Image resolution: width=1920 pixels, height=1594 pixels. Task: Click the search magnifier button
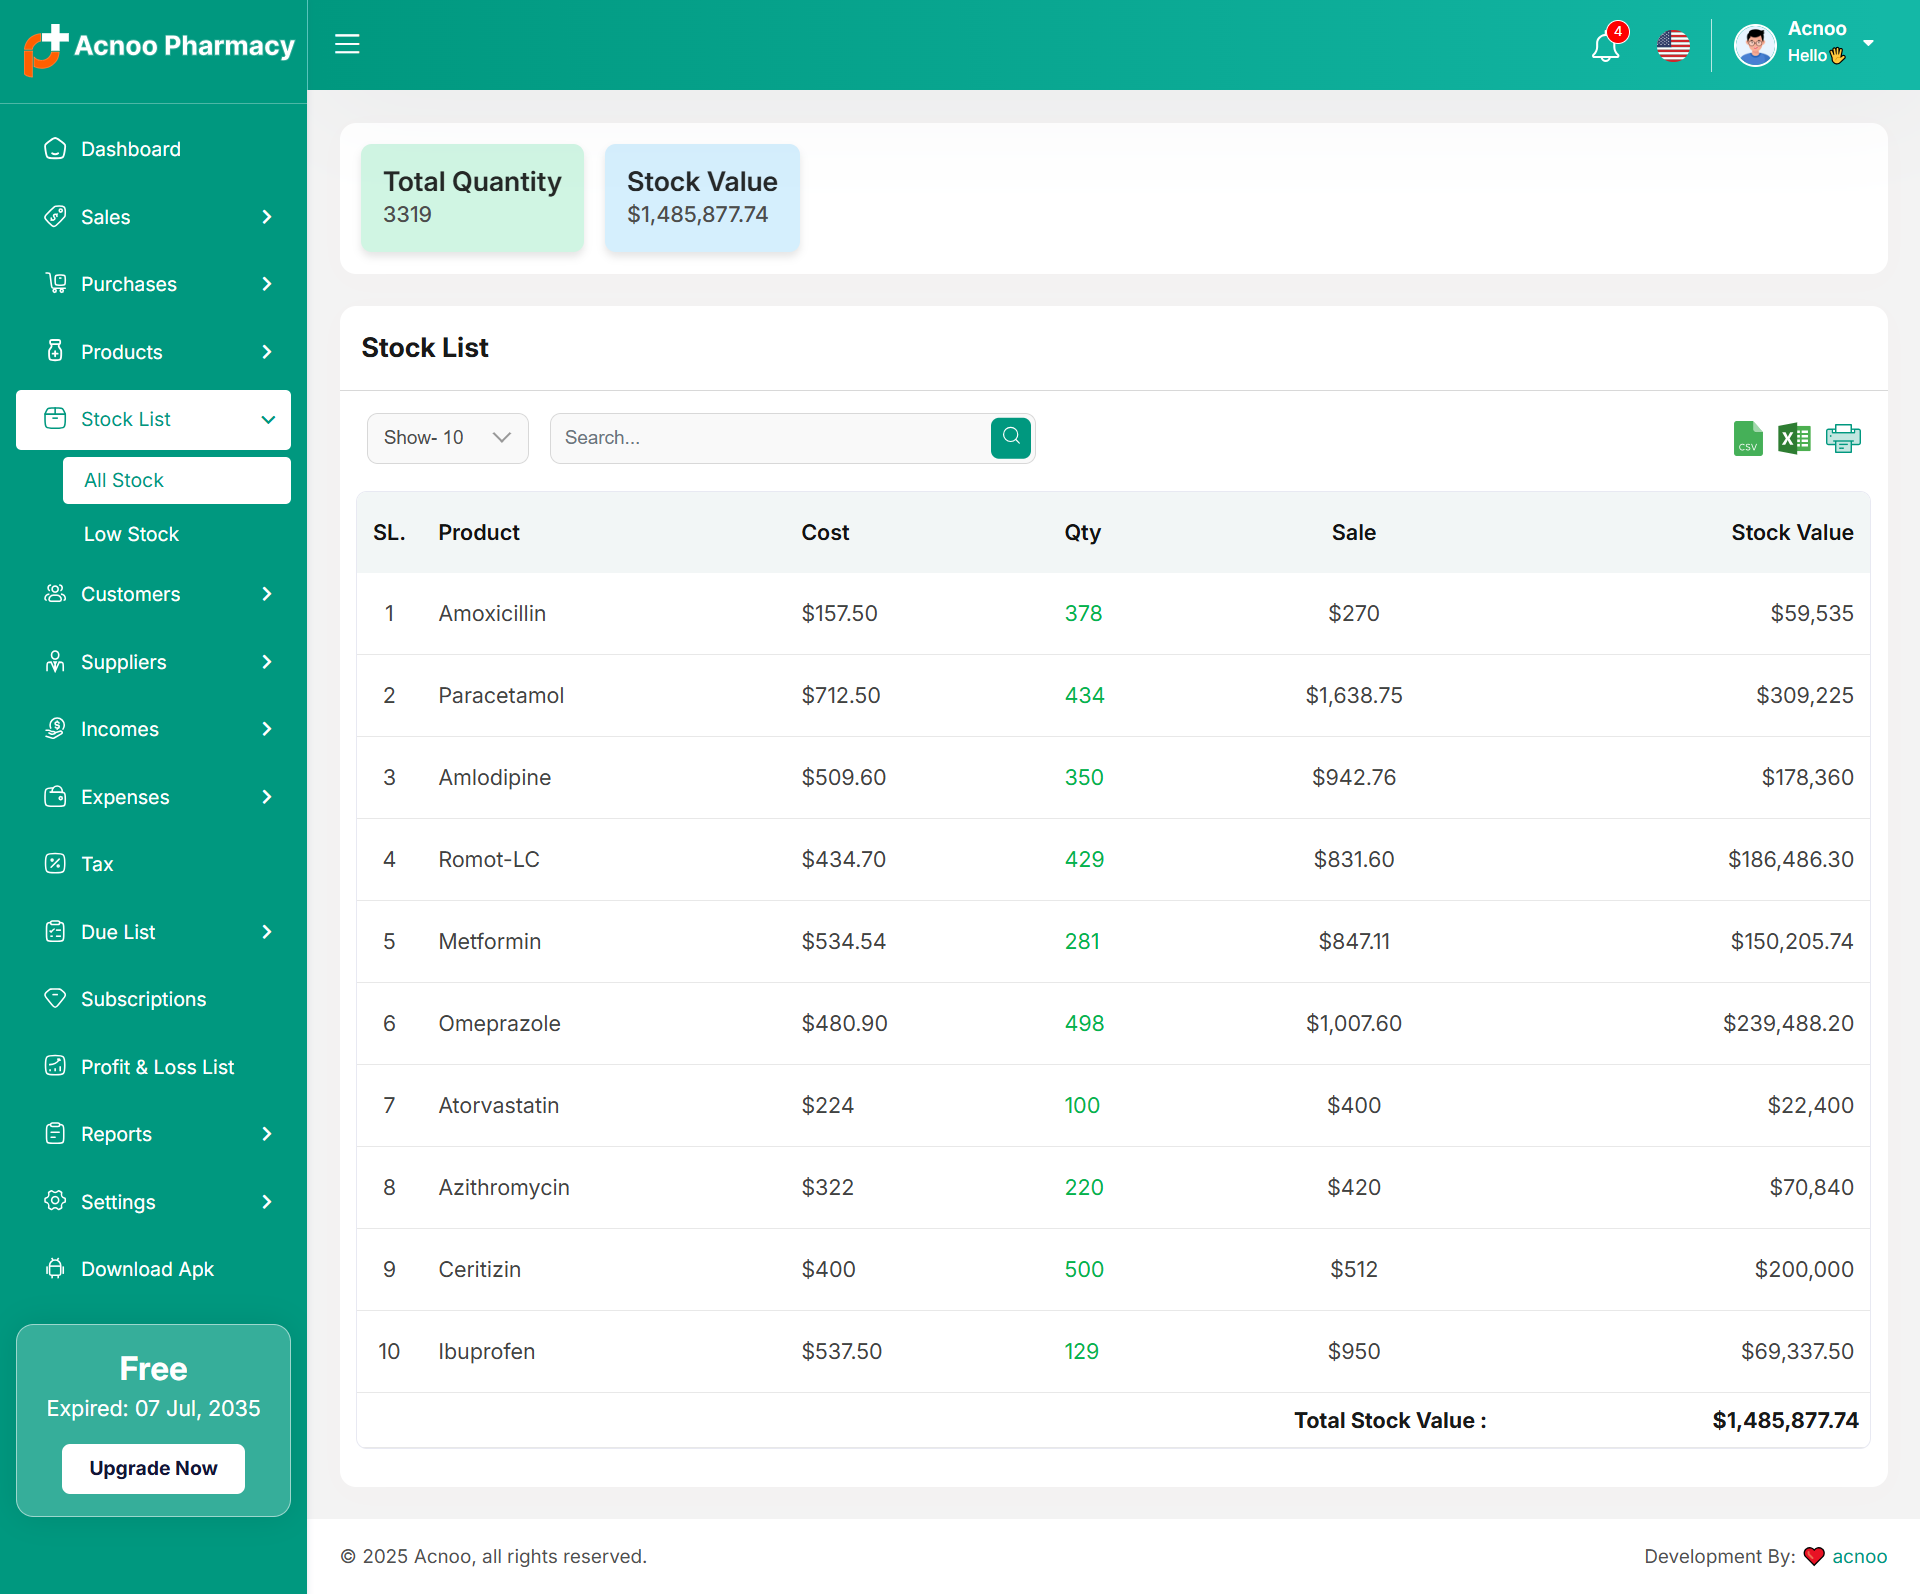[x=1011, y=437]
